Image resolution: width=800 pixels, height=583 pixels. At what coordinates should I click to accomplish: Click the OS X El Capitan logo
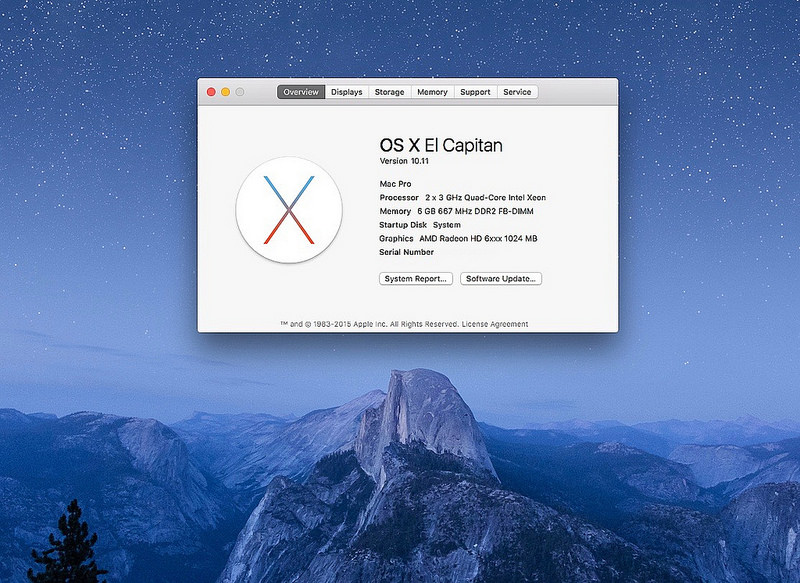point(289,210)
